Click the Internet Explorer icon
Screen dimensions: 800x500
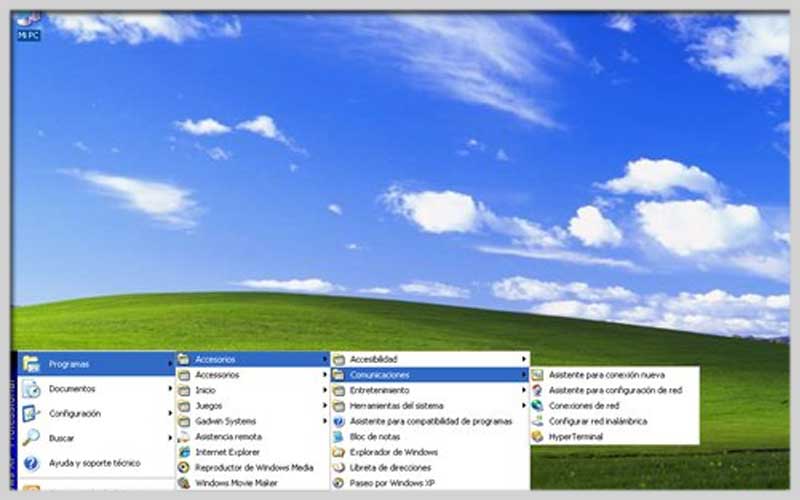click(x=184, y=452)
